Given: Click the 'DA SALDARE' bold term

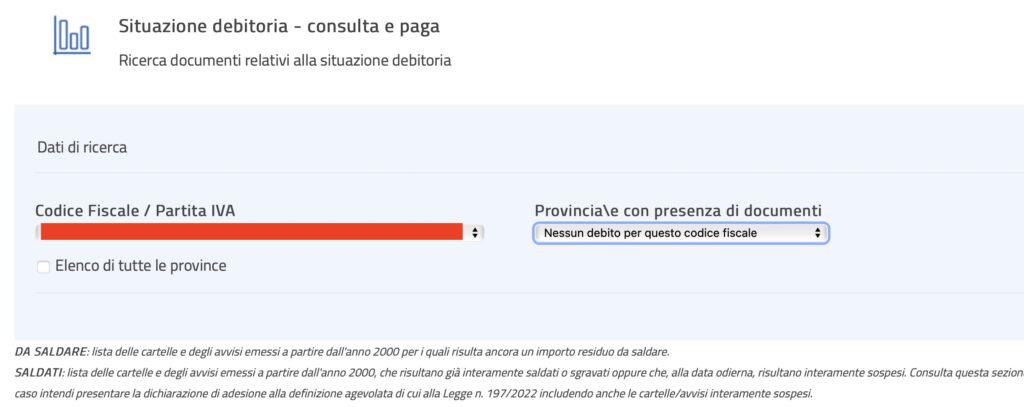Looking at the screenshot, I should (x=50, y=352).
